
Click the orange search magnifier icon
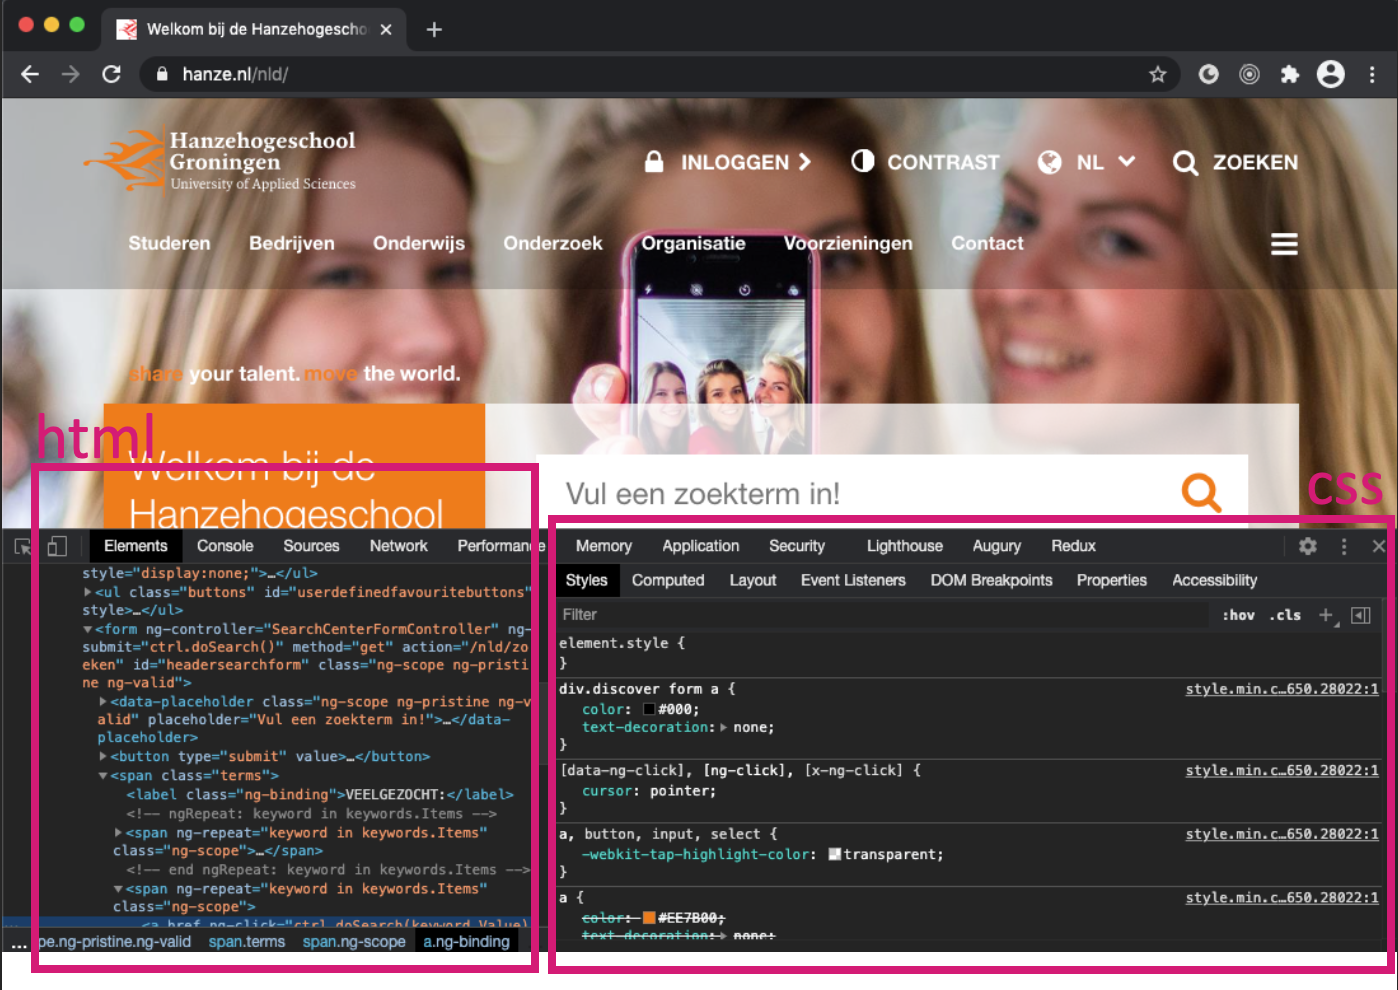click(x=1201, y=492)
